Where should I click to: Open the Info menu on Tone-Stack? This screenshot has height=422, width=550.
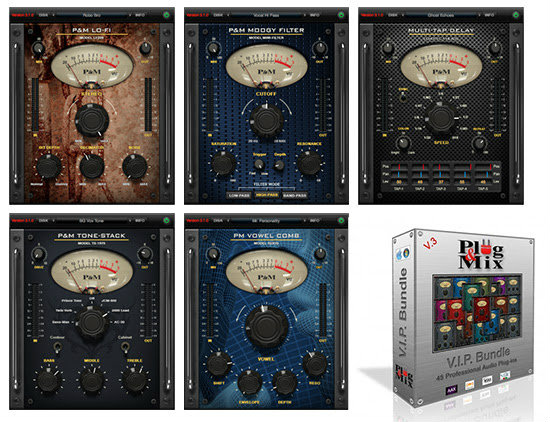140,221
